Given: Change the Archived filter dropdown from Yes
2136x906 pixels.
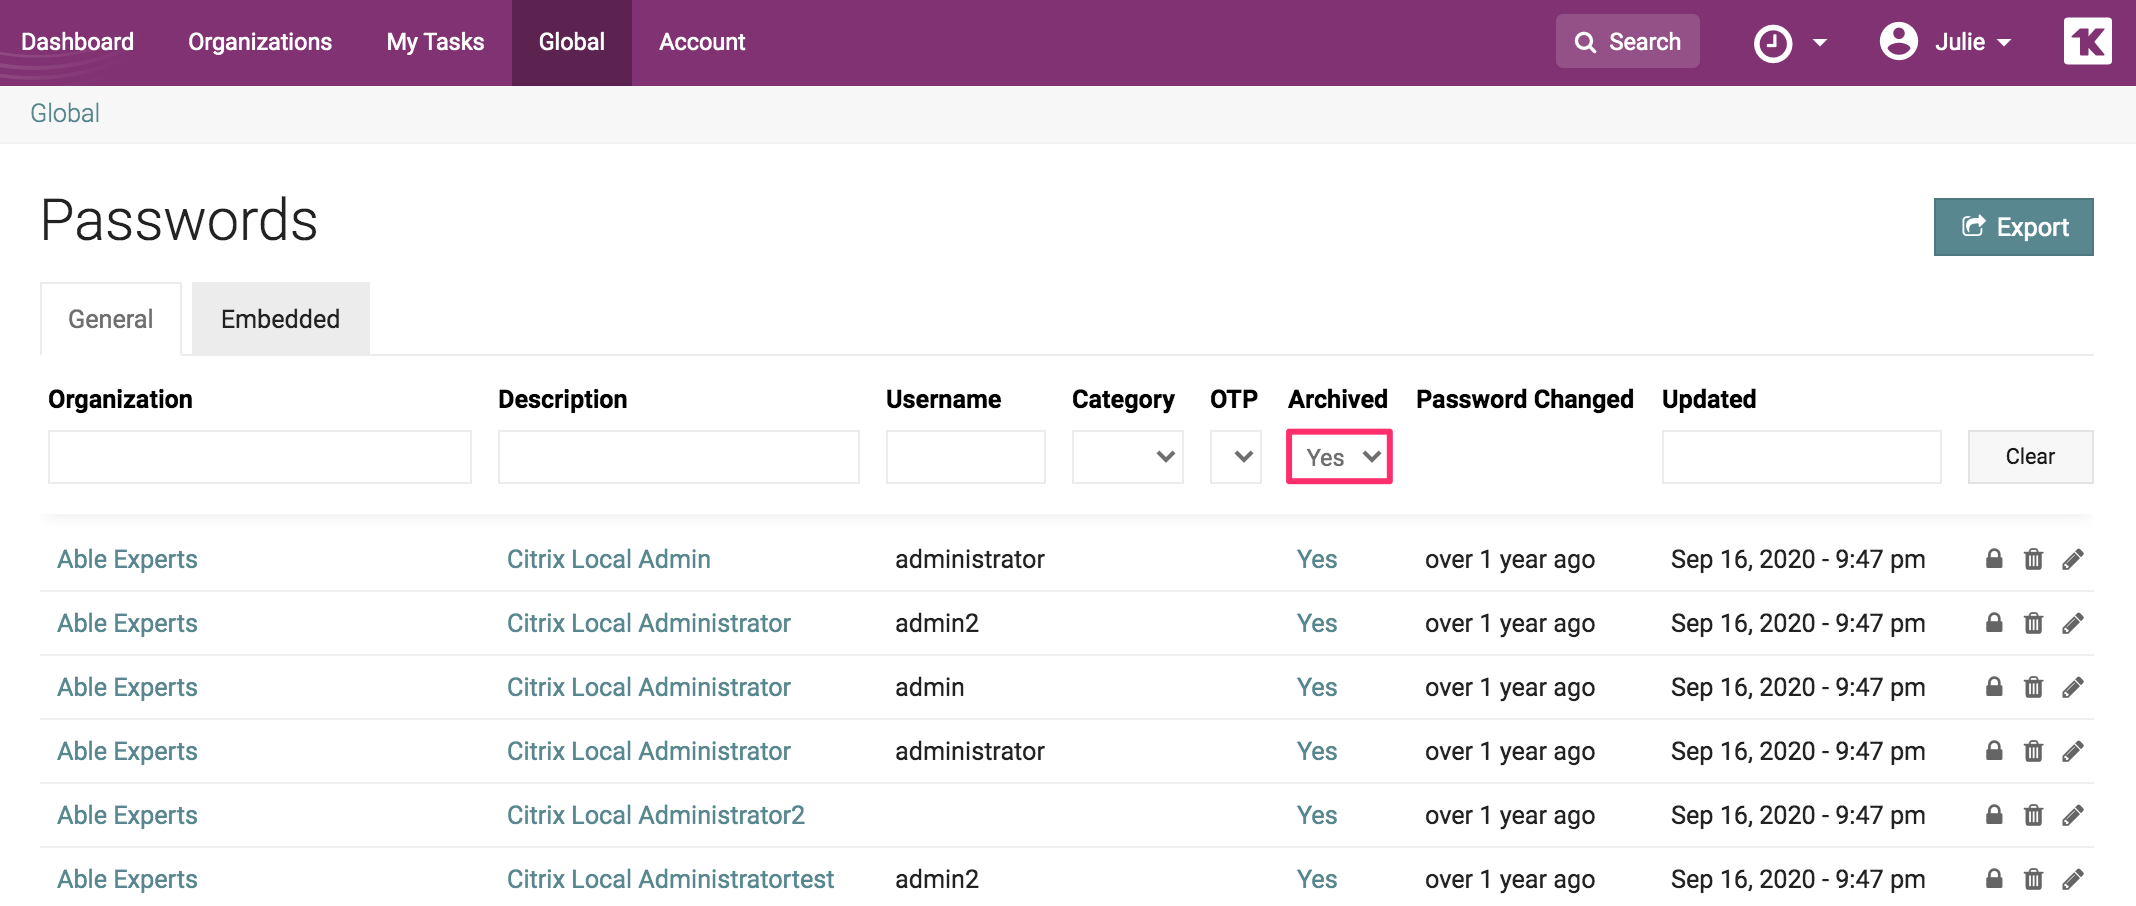Looking at the screenshot, I should (1339, 456).
